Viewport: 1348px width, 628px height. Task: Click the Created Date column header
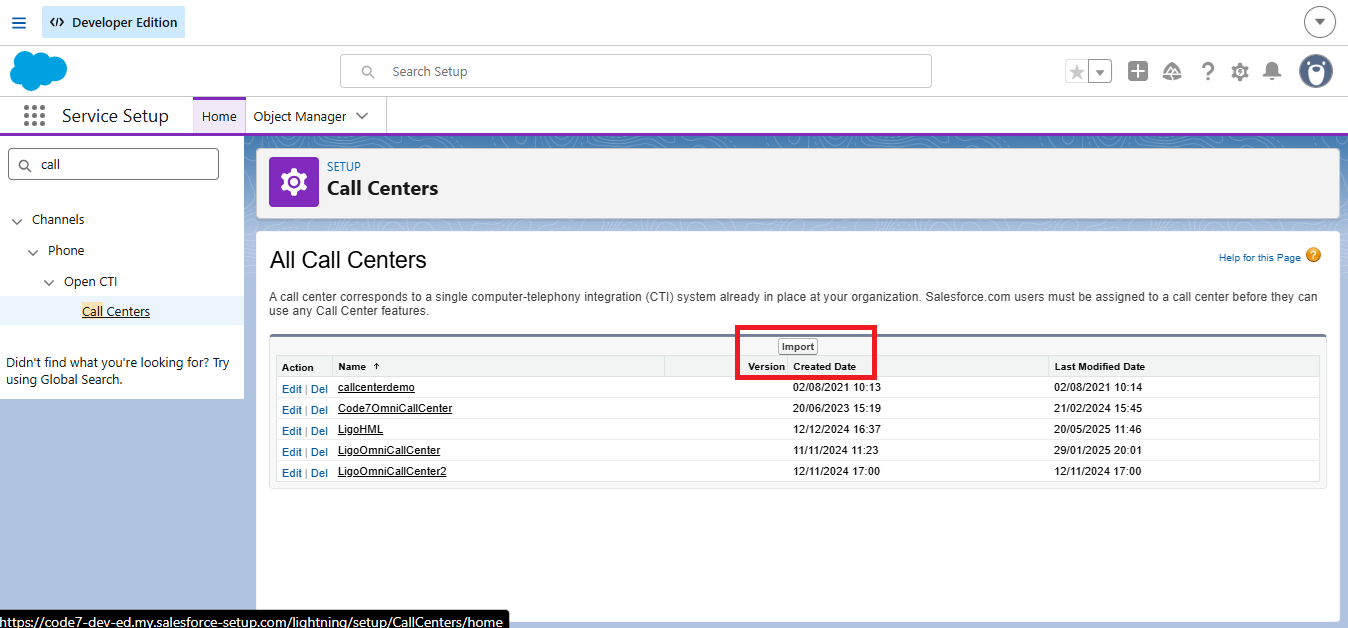[x=824, y=367]
